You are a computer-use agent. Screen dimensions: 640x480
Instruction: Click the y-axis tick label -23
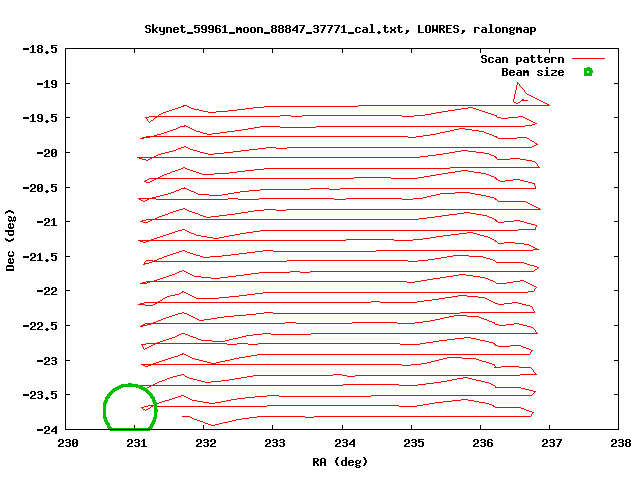[x=47, y=360]
